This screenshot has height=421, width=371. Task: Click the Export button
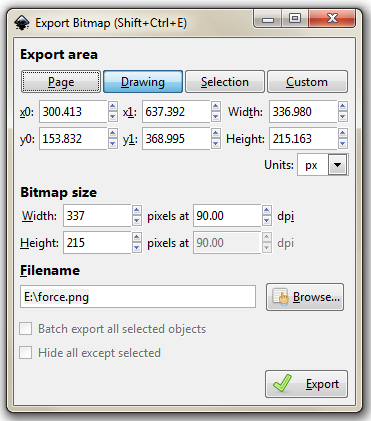(306, 384)
